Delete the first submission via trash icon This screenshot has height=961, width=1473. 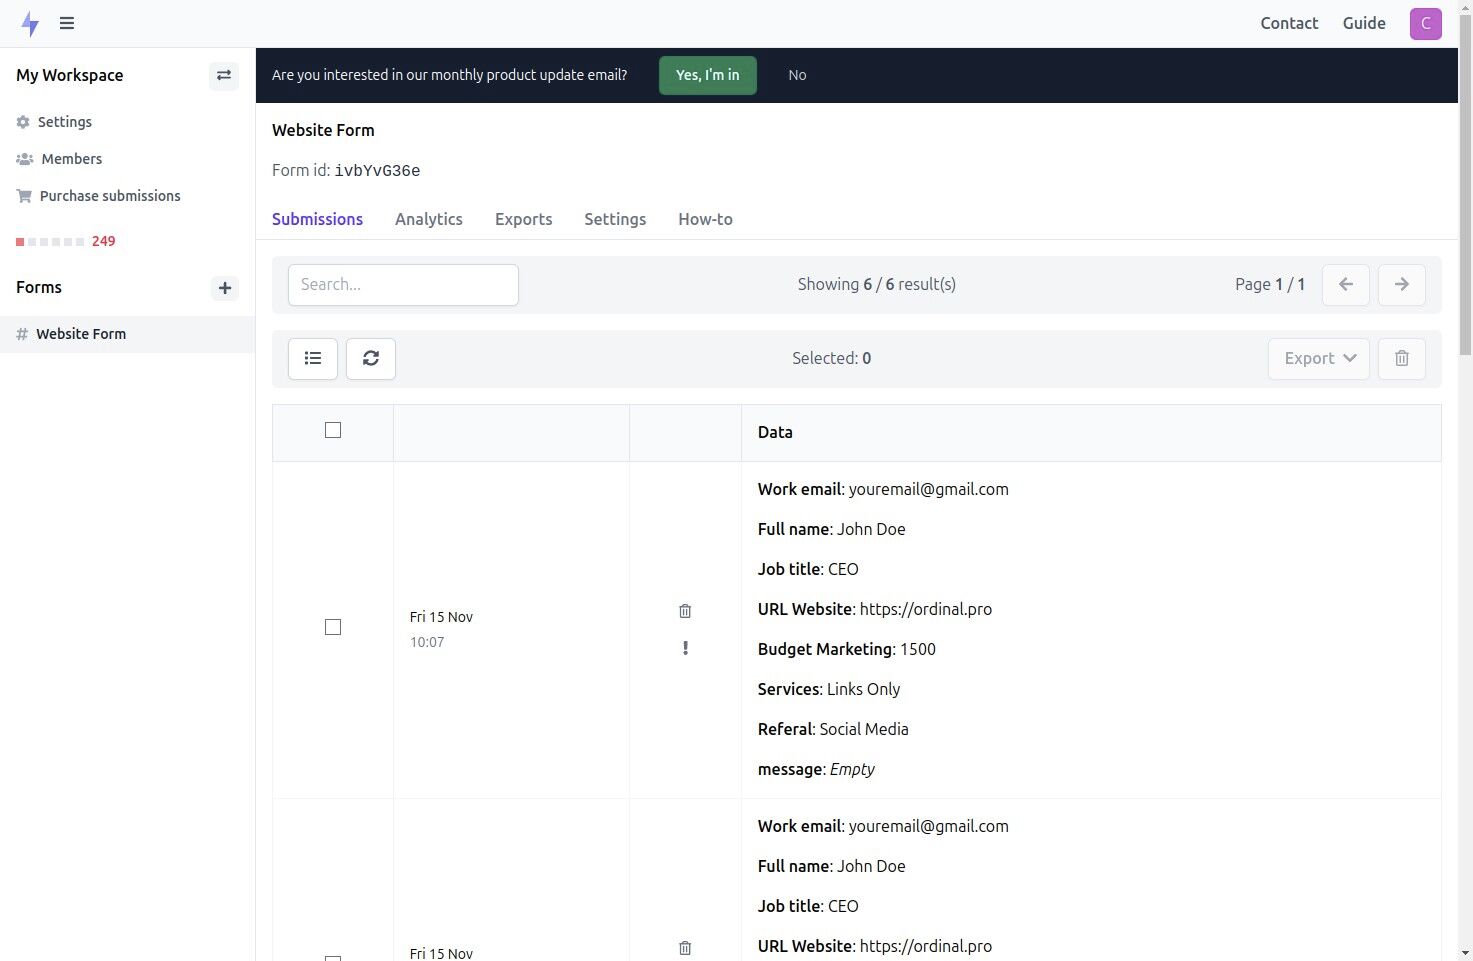[685, 610]
